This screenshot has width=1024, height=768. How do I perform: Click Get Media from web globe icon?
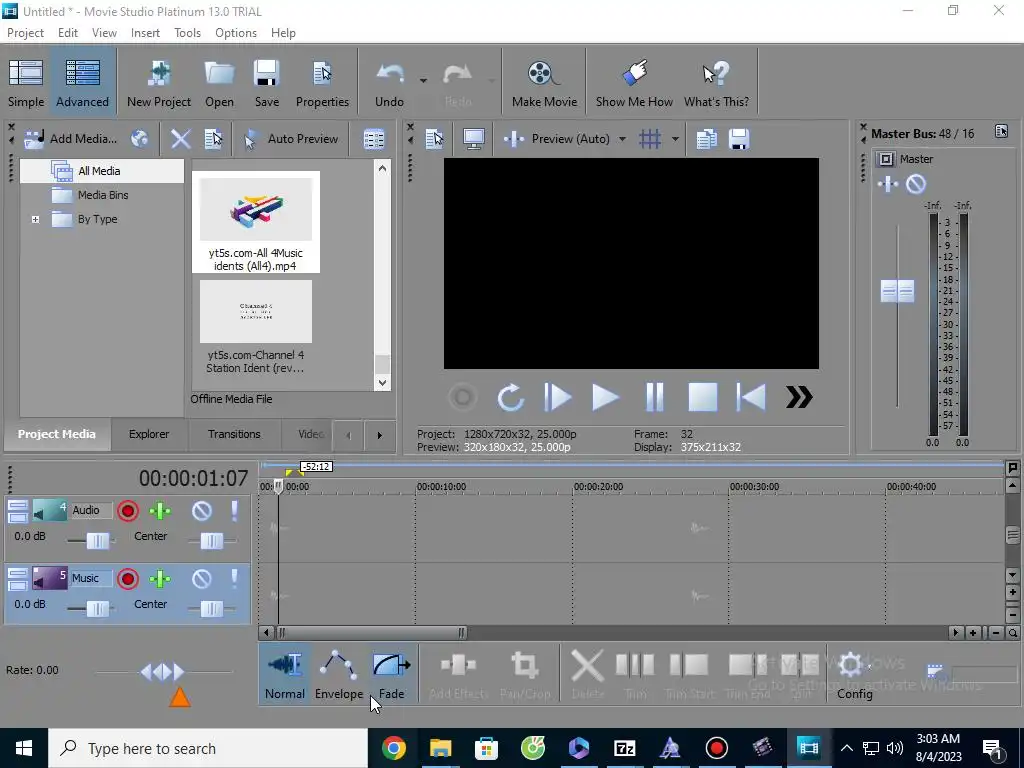[139, 138]
